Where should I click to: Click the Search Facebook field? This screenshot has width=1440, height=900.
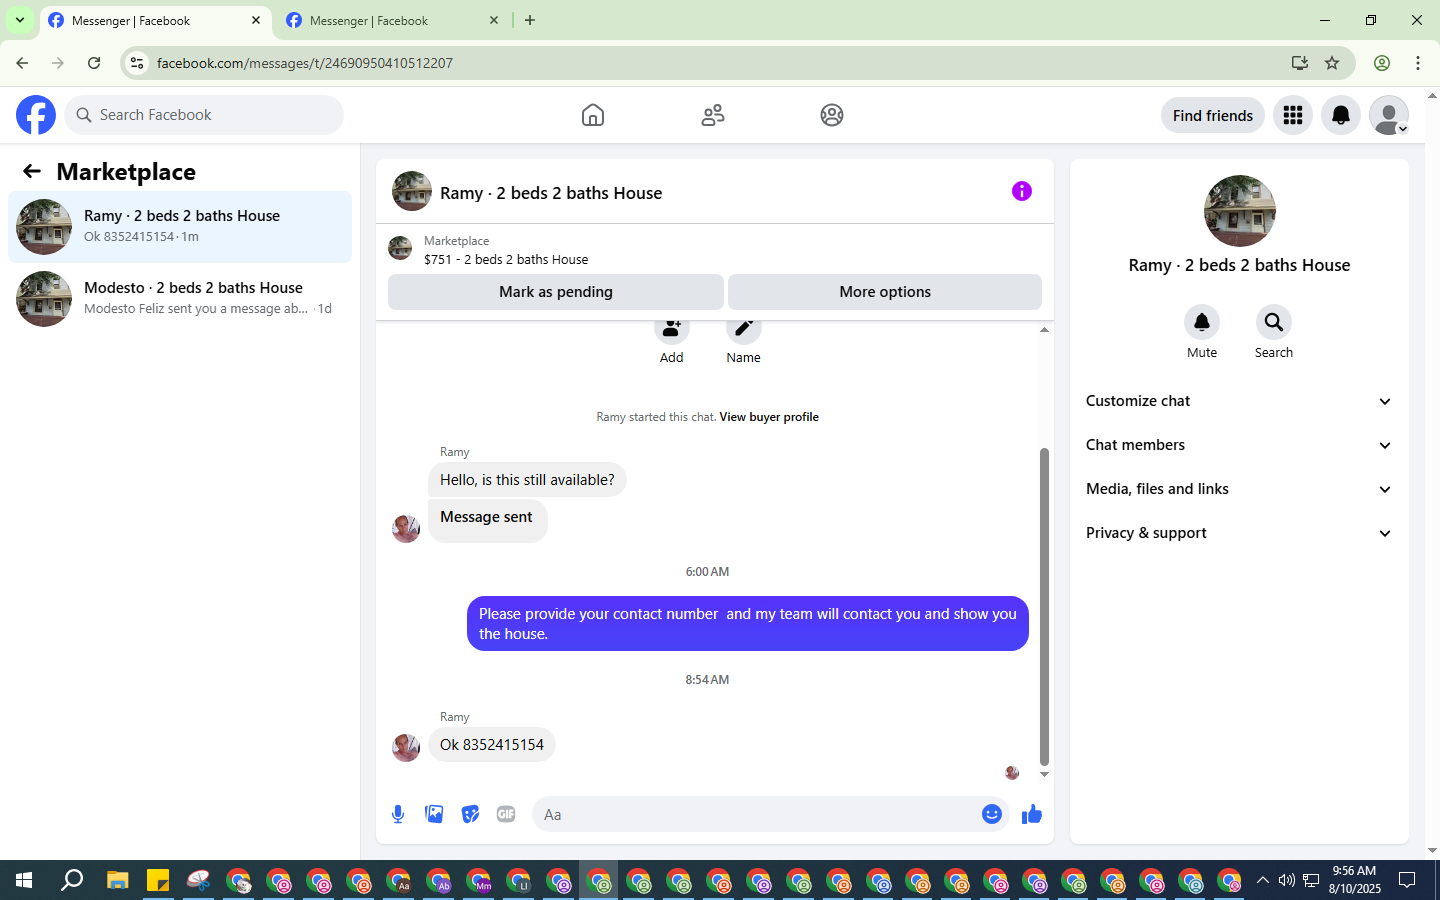pos(204,115)
